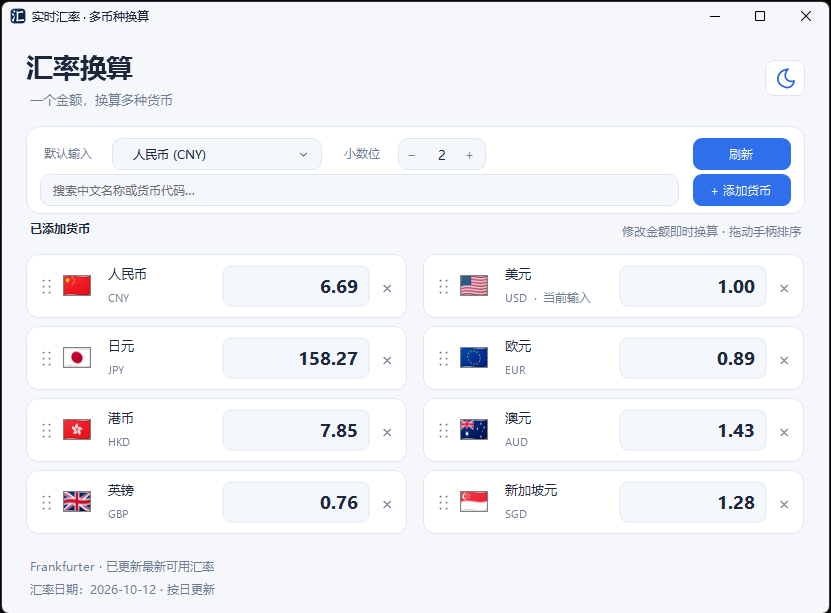Remove the 港币 HKD card

pyautogui.click(x=387, y=432)
